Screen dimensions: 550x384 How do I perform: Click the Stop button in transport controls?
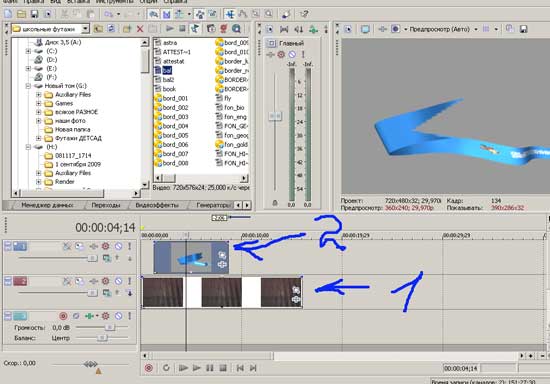point(223,368)
